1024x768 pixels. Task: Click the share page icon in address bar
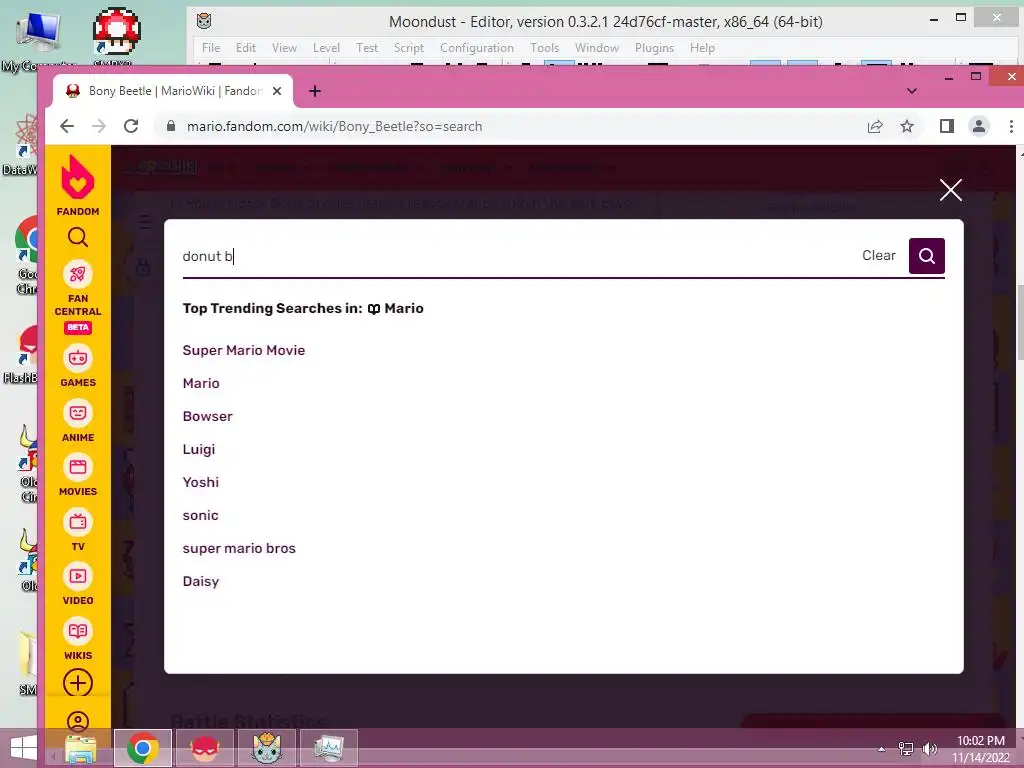pyautogui.click(x=875, y=127)
